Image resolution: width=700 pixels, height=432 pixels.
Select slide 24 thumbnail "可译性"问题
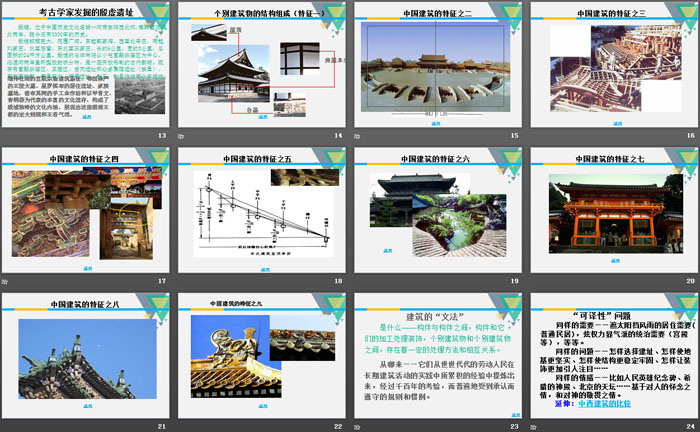coord(614,356)
